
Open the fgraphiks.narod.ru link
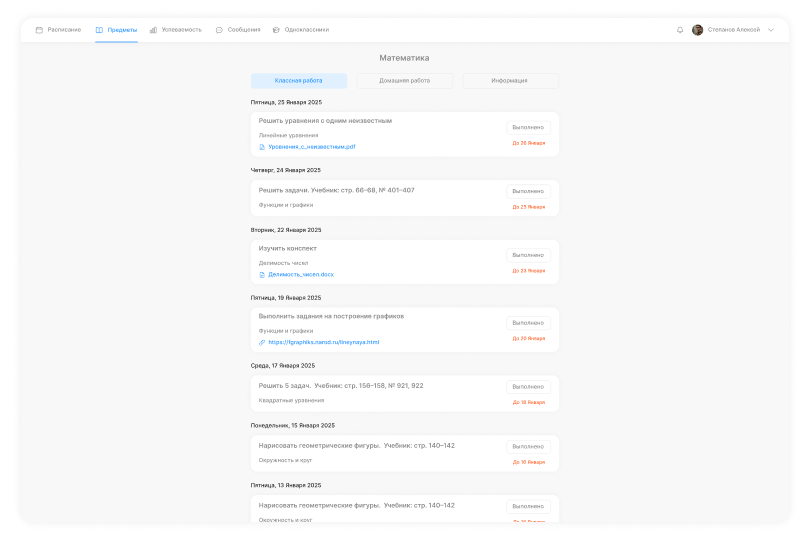(323, 342)
